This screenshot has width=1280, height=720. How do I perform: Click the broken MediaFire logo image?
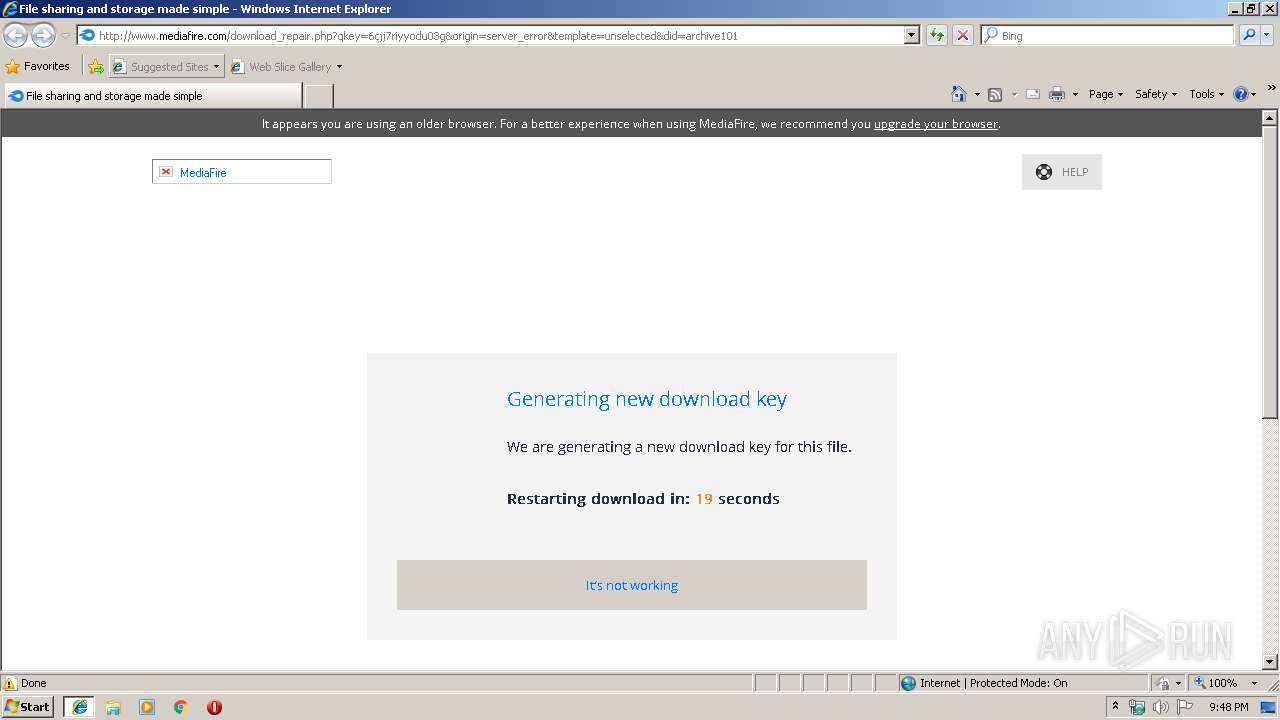click(x=241, y=172)
